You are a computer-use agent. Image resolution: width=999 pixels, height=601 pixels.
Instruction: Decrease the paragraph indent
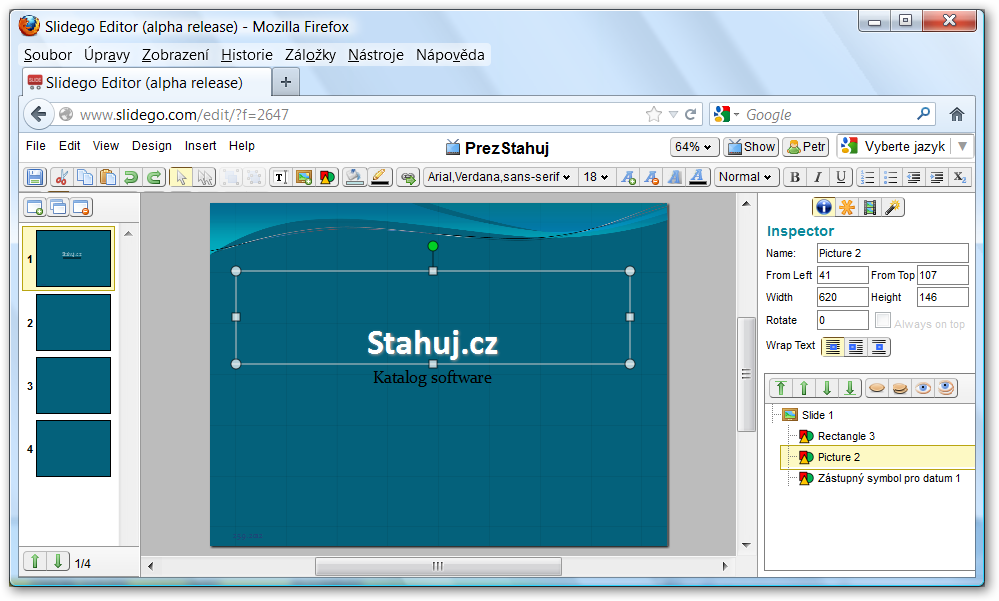coord(914,177)
